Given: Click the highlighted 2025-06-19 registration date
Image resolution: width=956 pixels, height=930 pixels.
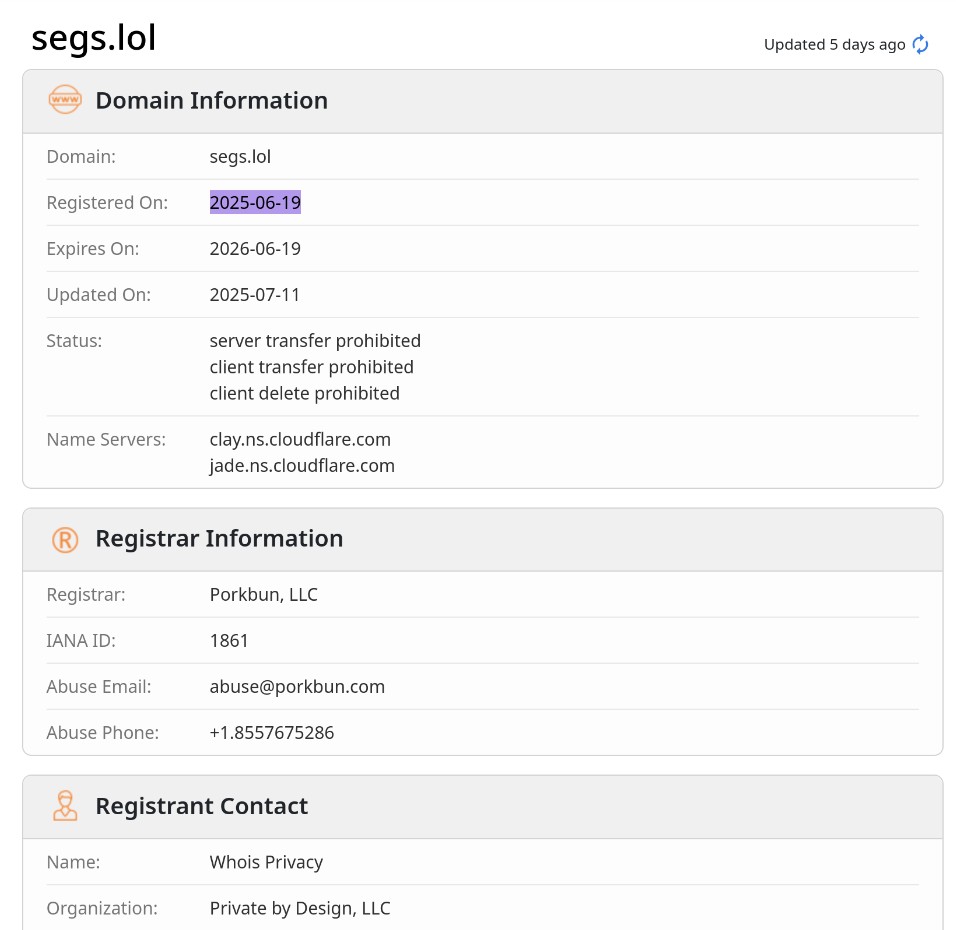Looking at the screenshot, I should [x=255, y=203].
